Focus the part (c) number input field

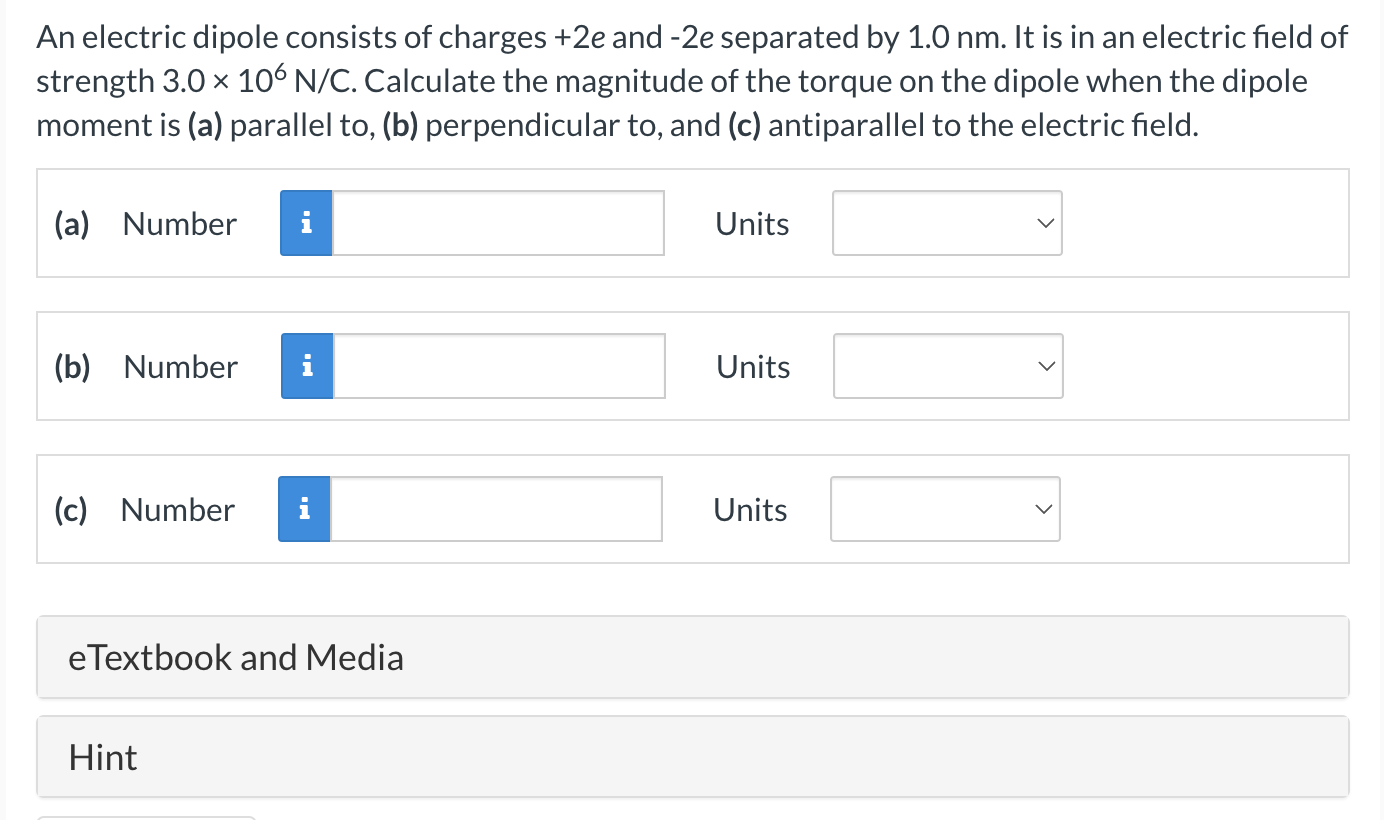(495, 509)
